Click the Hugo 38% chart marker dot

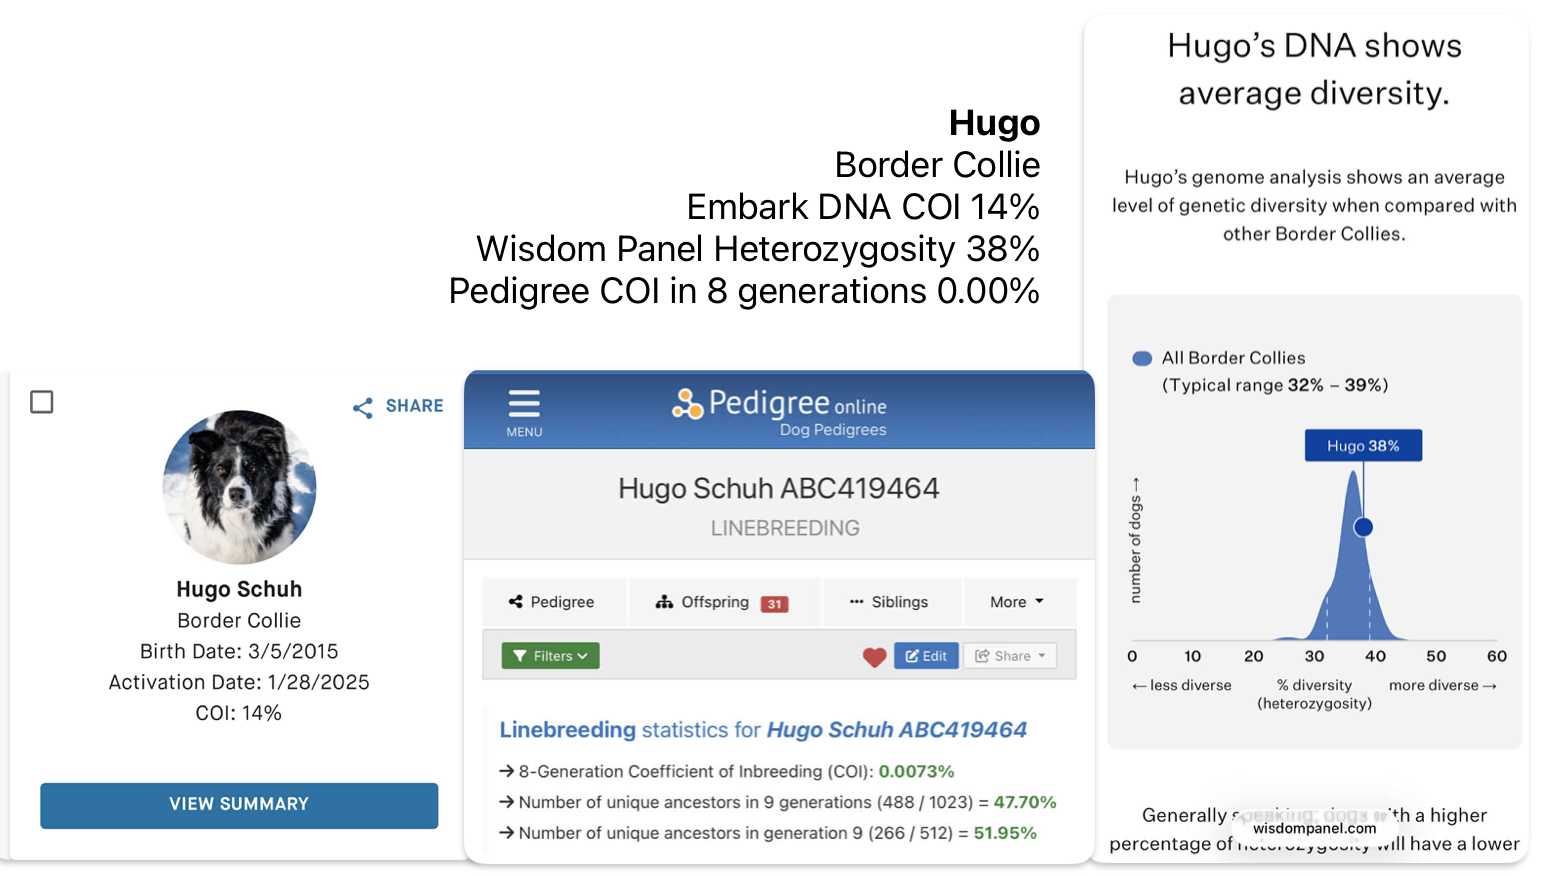pos(1363,527)
